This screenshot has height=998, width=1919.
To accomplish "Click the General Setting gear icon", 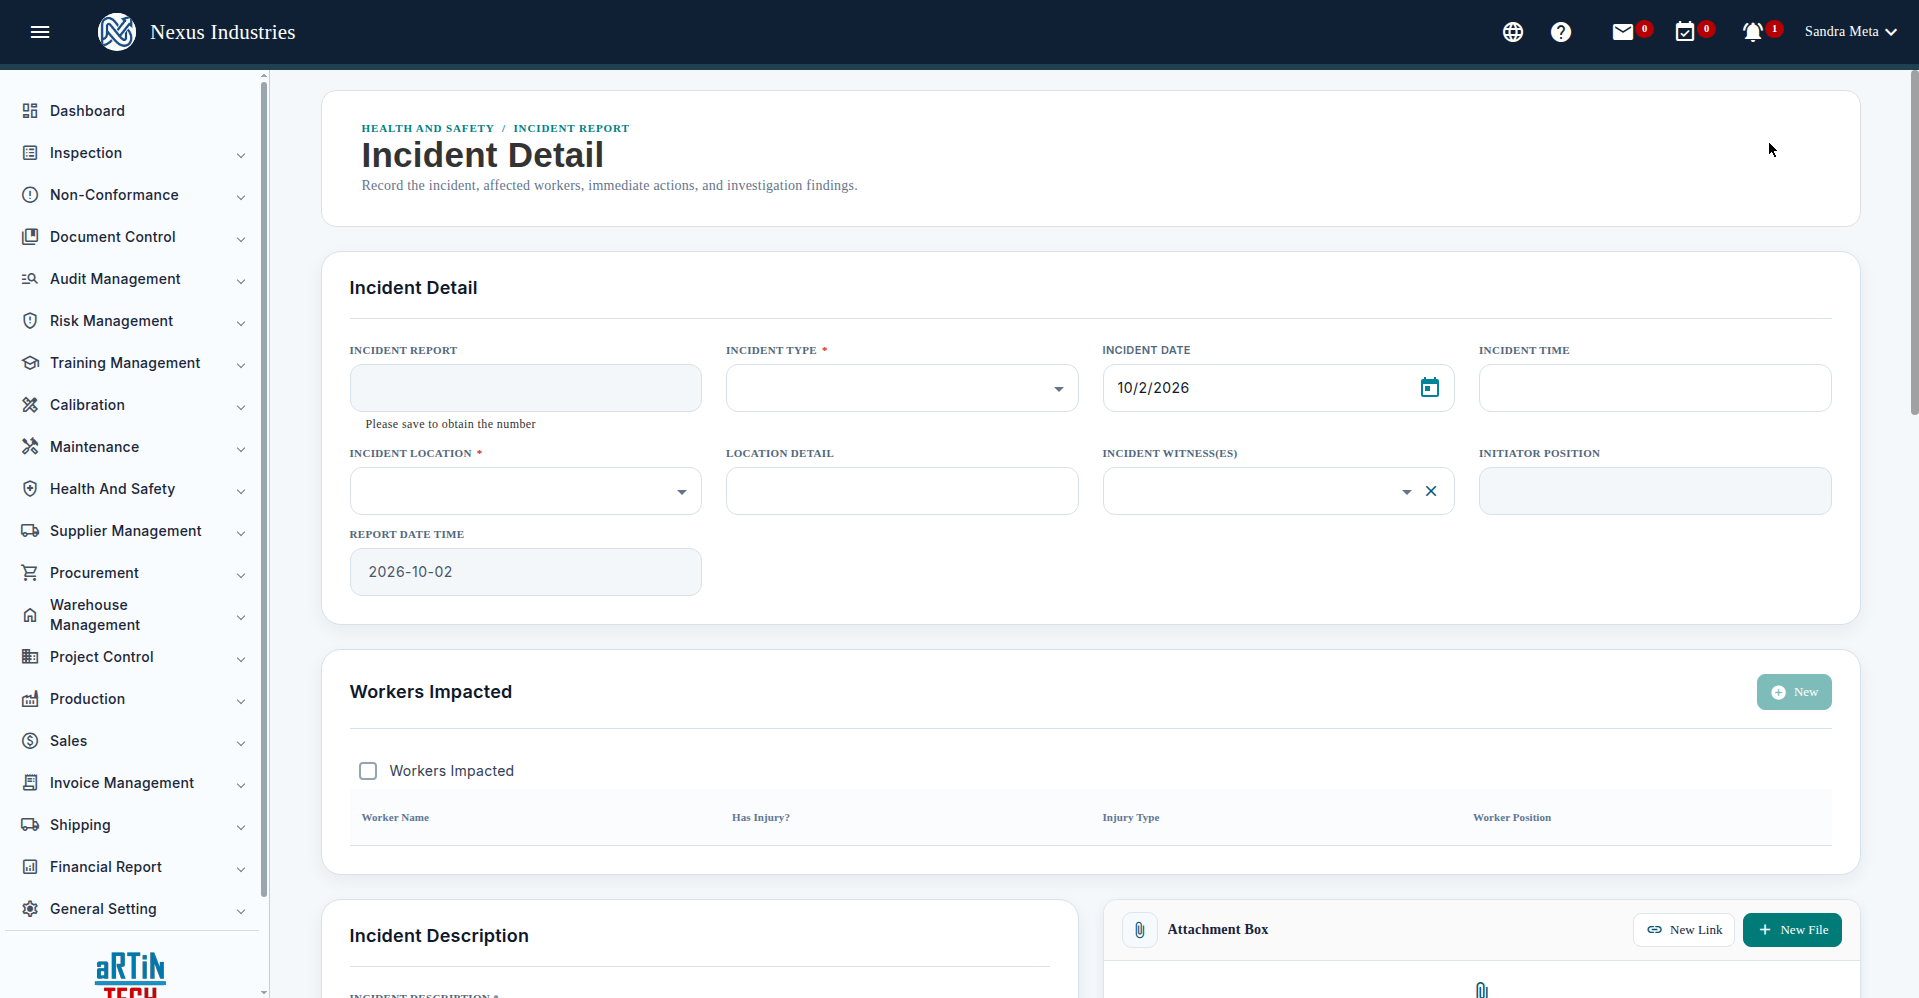I will click(x=30, y=909).
